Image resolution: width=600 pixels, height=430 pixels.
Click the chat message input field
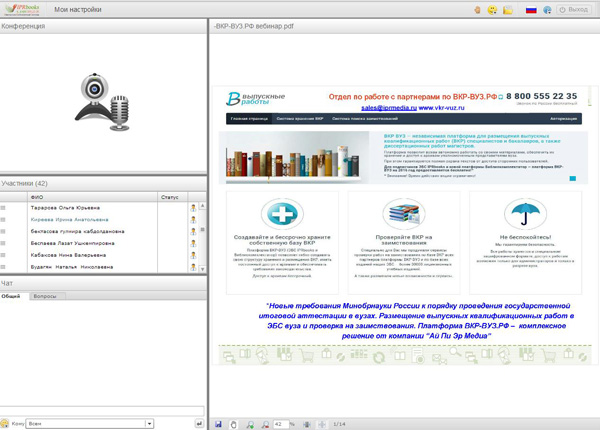click(102, 411)
